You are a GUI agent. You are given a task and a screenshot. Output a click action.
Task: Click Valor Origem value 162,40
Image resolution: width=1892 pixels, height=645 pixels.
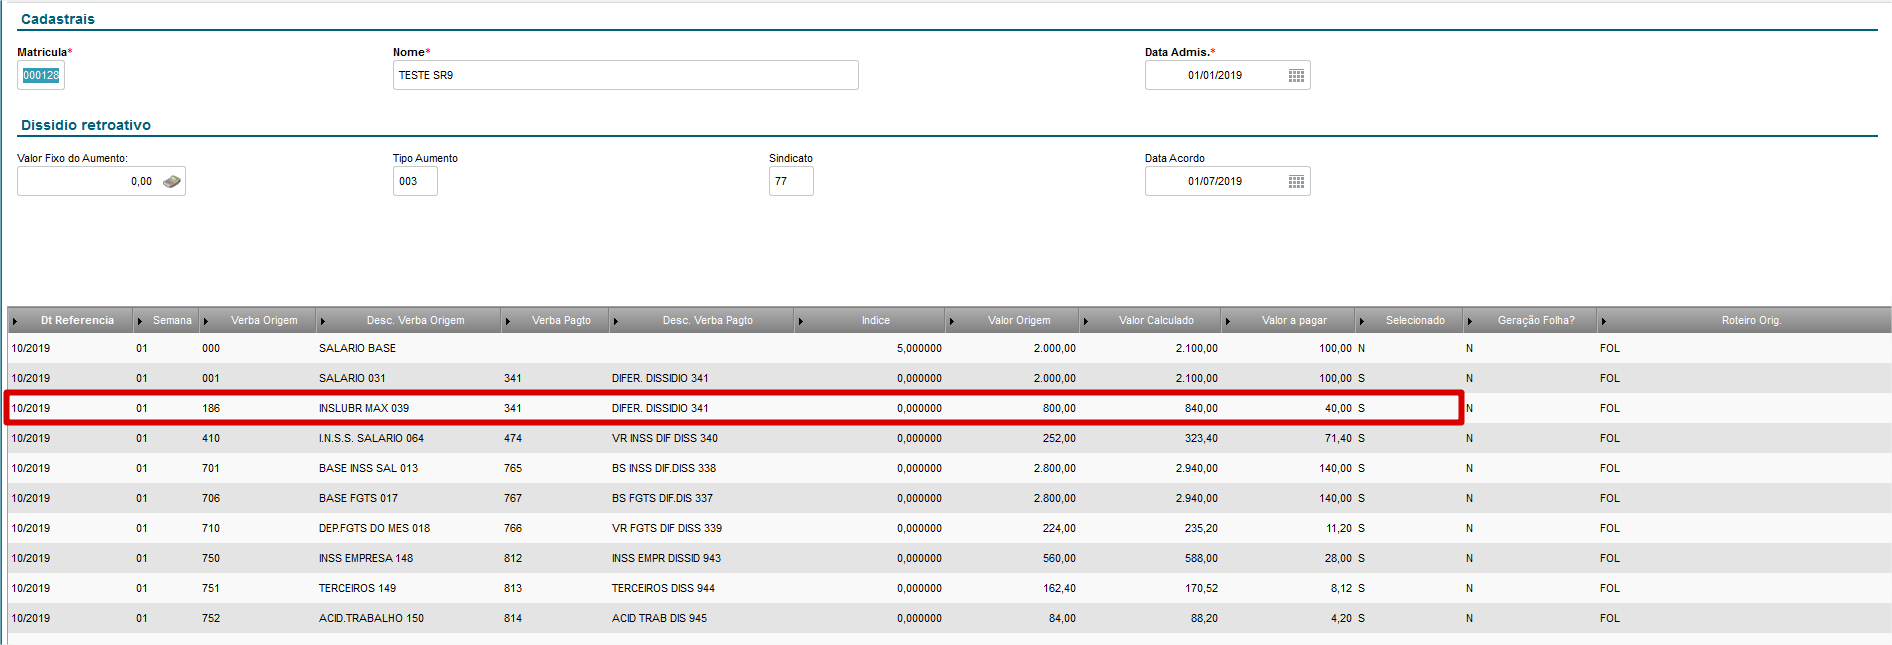tap(1059, 588)
